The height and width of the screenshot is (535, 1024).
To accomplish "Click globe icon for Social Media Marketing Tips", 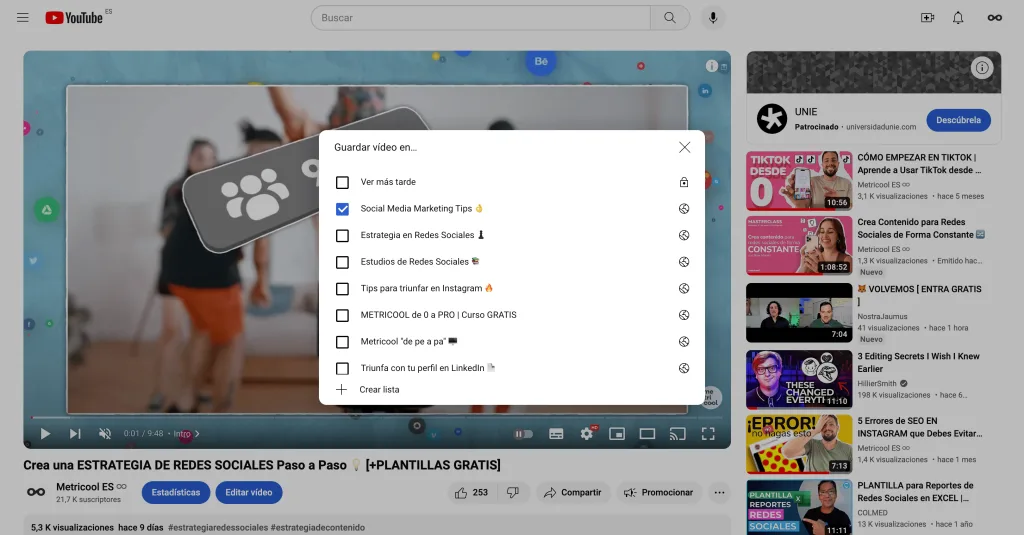I will tap(684, 209).
